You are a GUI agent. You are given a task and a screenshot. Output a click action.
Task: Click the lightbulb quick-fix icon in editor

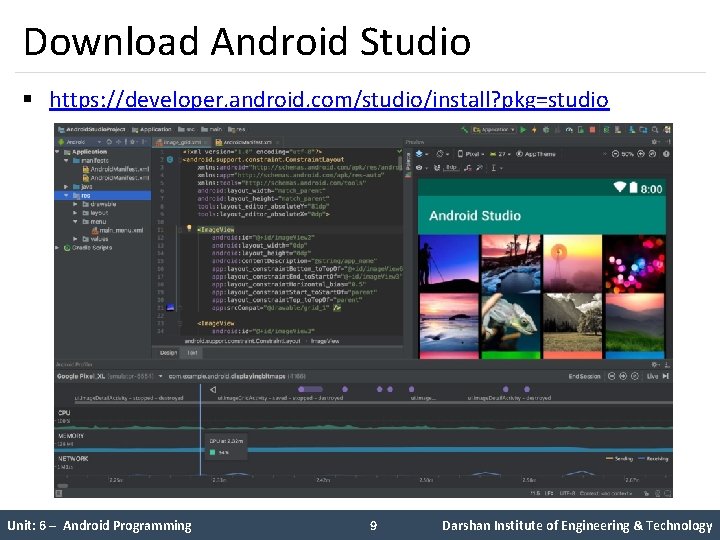188,228
